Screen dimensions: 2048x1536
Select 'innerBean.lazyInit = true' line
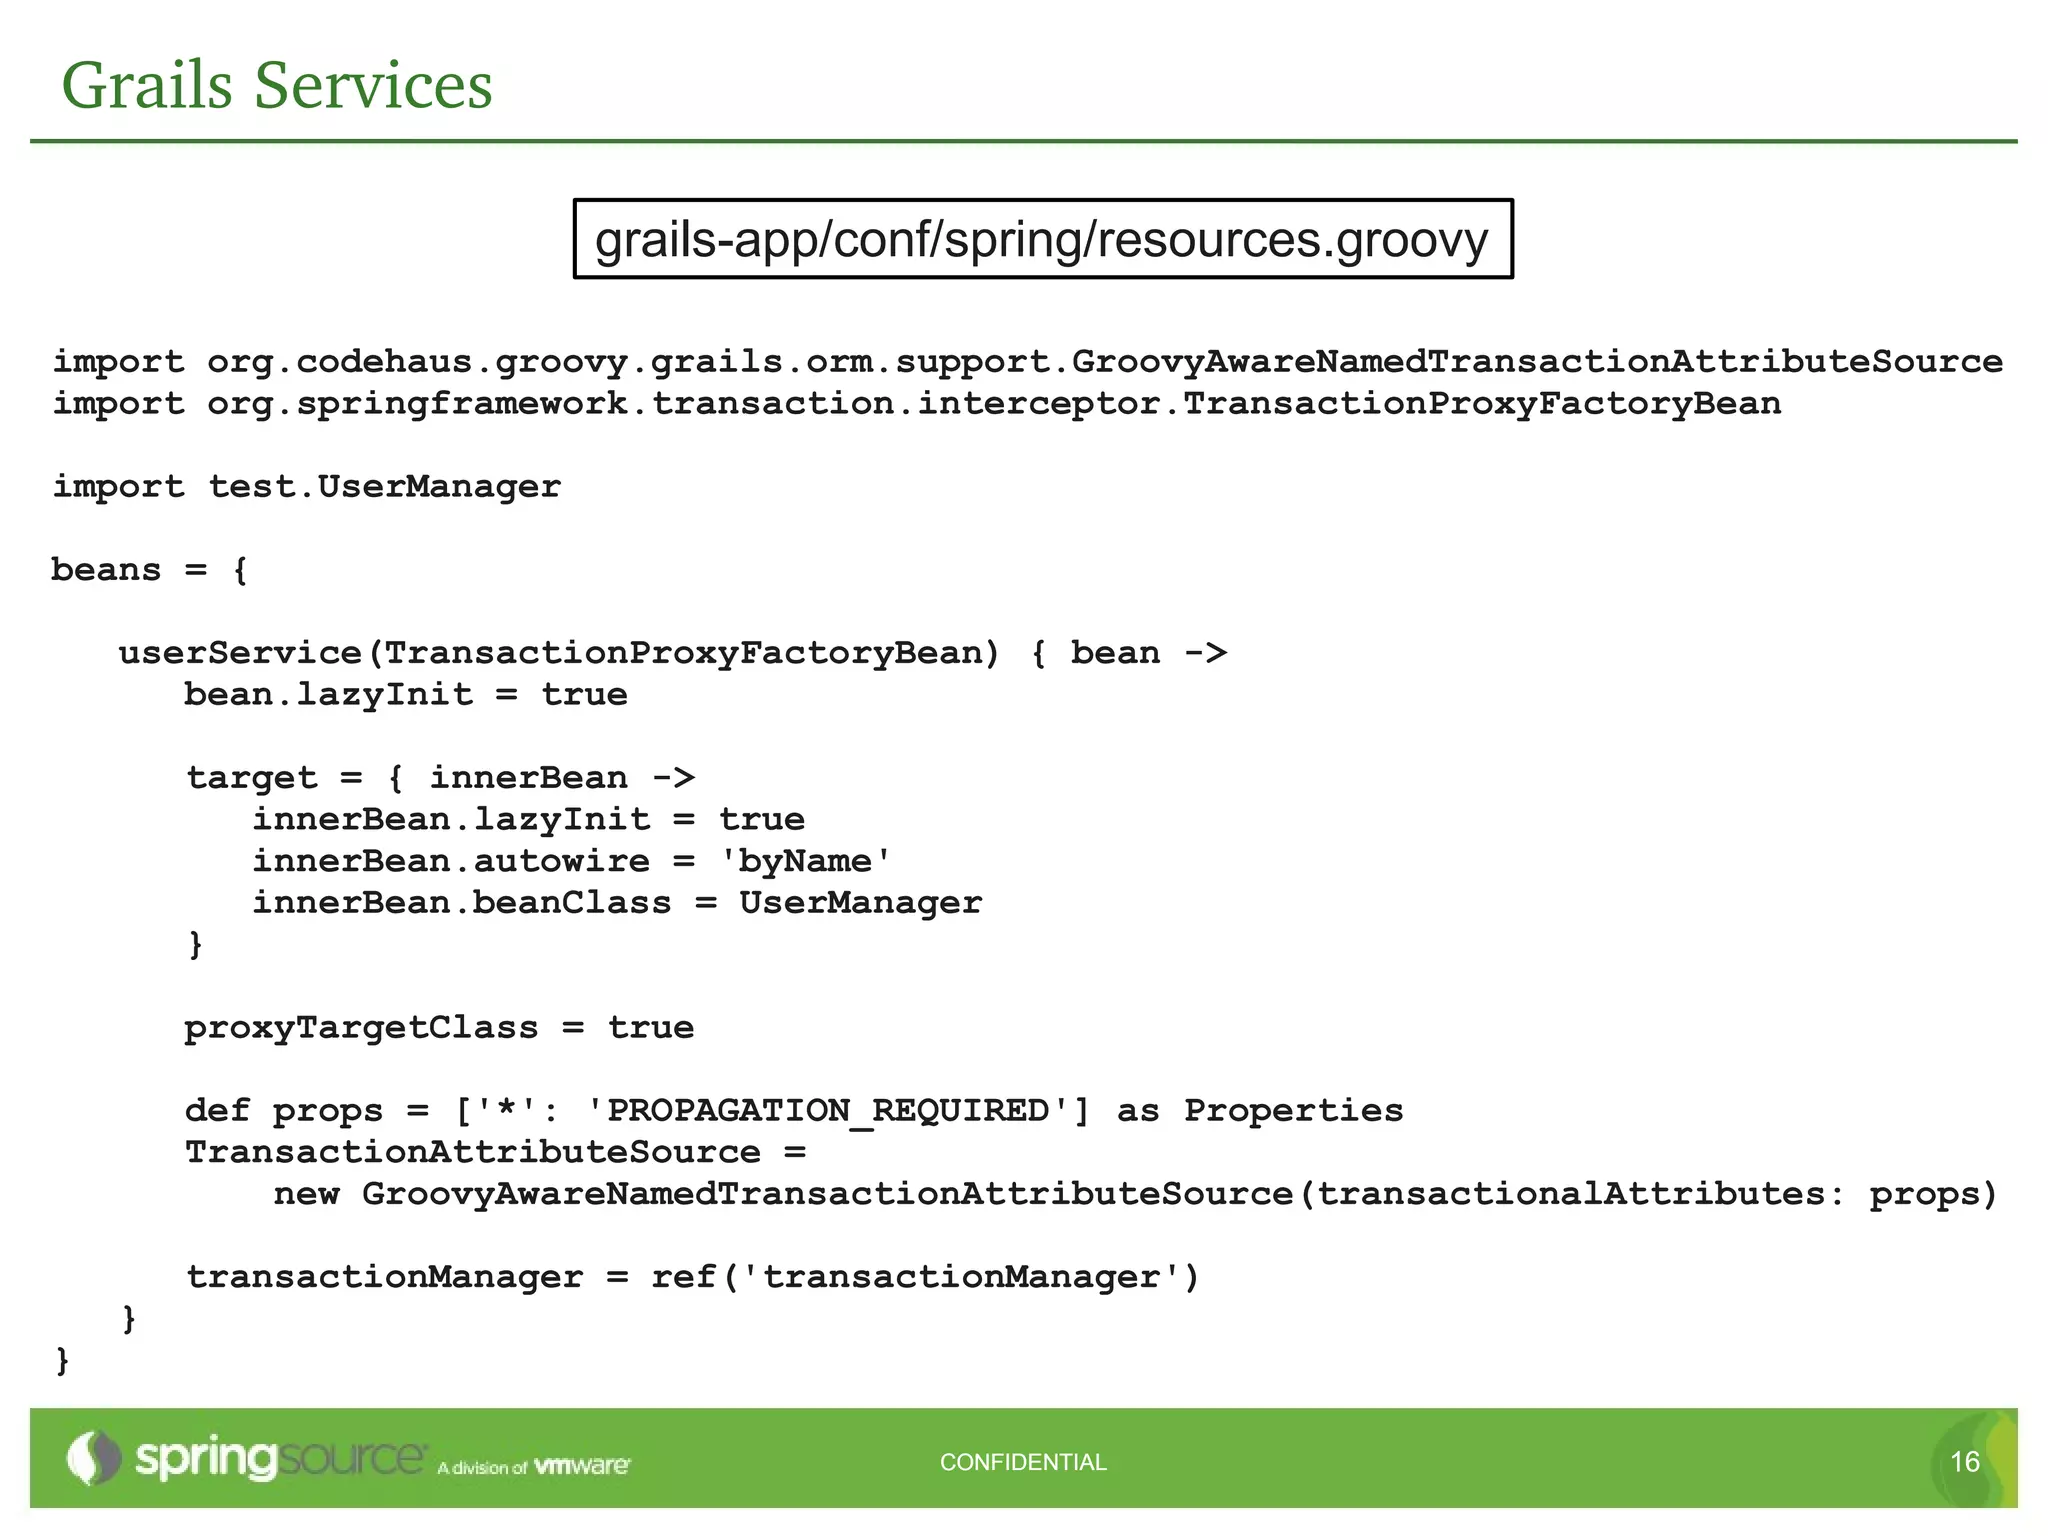point(528,820)
